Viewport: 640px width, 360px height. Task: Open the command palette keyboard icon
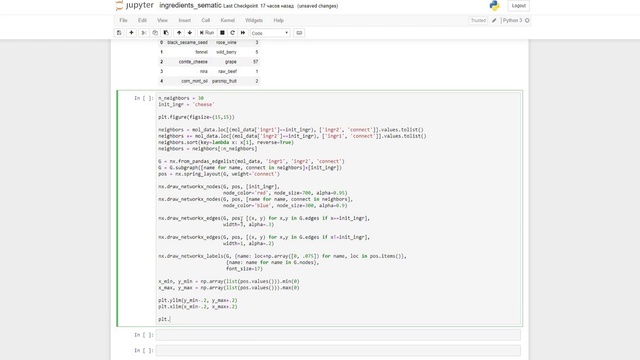[299, 33]
